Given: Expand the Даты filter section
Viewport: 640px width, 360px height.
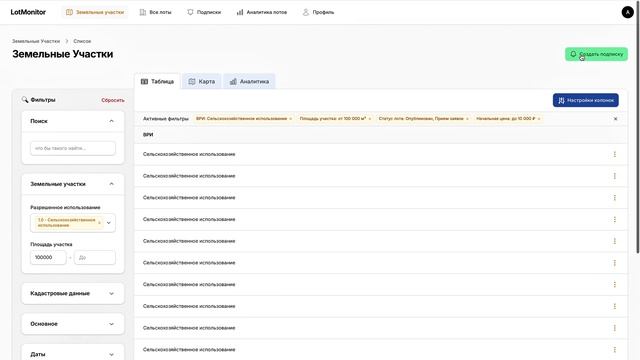Looking at the screenshot, I should (x=73, y=354).
